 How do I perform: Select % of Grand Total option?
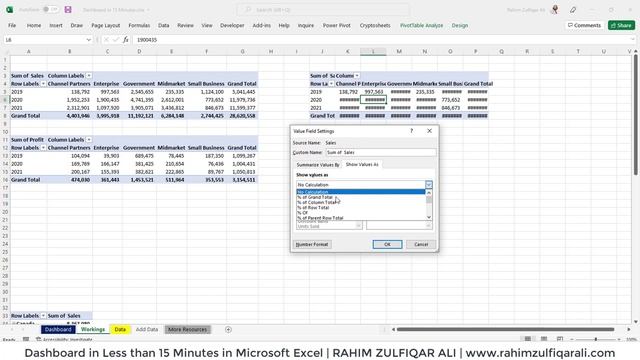[x=361, y=197]
